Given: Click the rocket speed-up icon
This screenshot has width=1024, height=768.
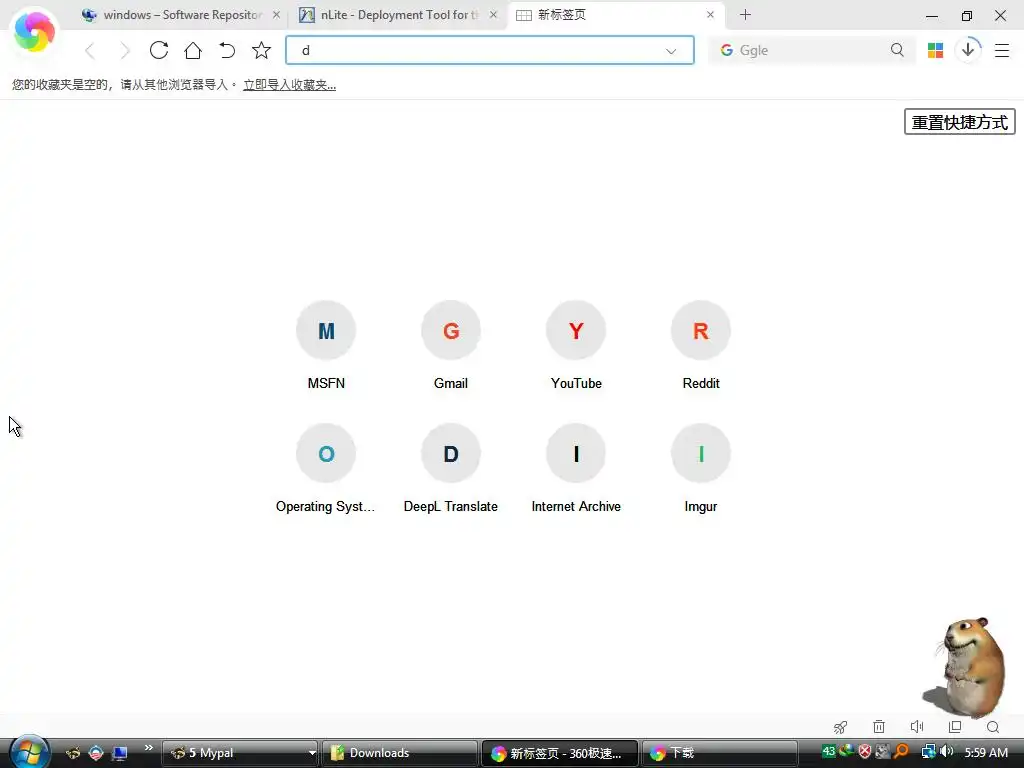Looking at the screenshot, I should pos(840,727).
